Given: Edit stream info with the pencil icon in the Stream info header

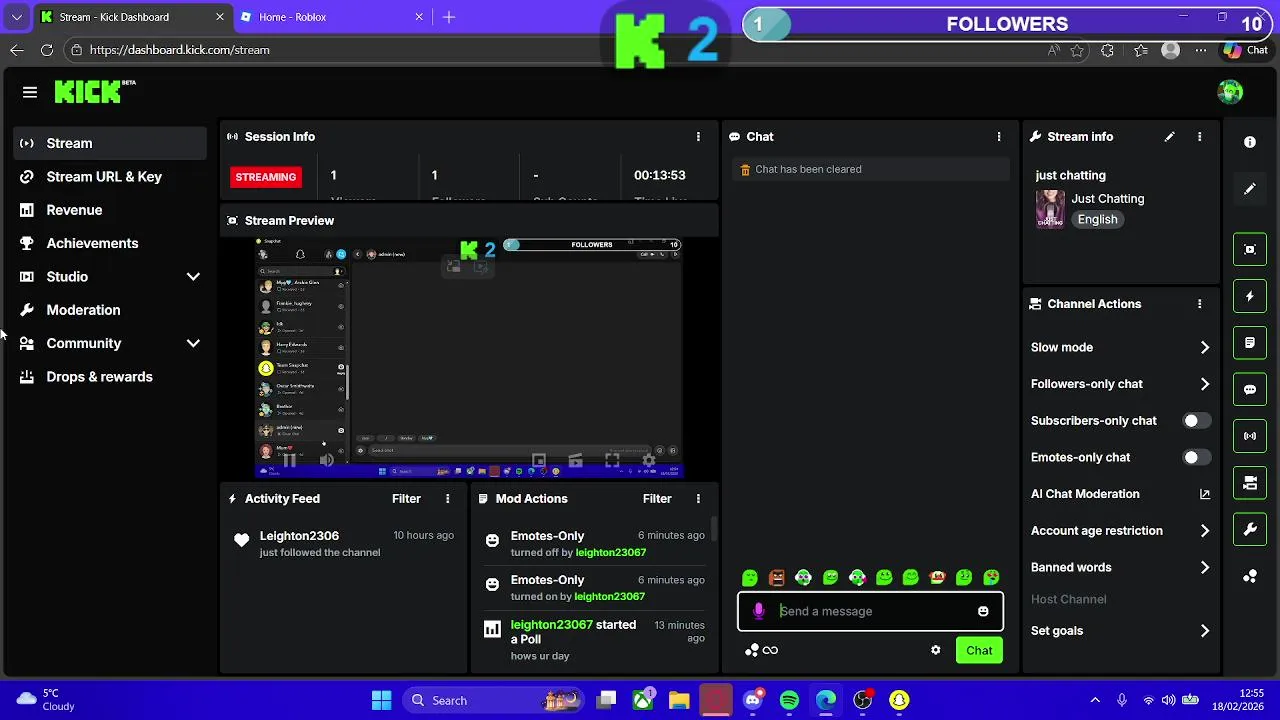Looking at the screenshot, I should click(x=1169, y=137).
